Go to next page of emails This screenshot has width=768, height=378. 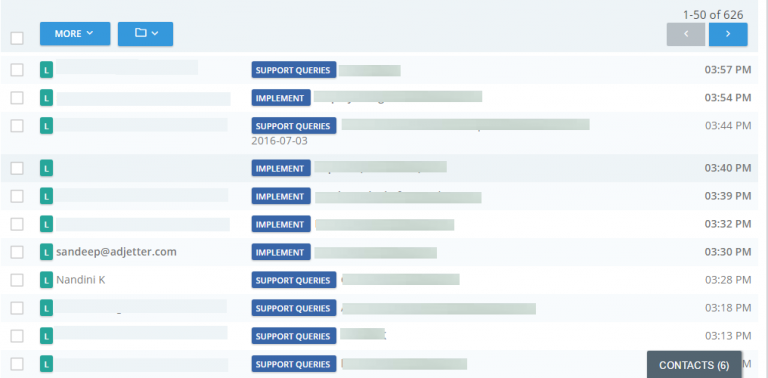[728, 34]
